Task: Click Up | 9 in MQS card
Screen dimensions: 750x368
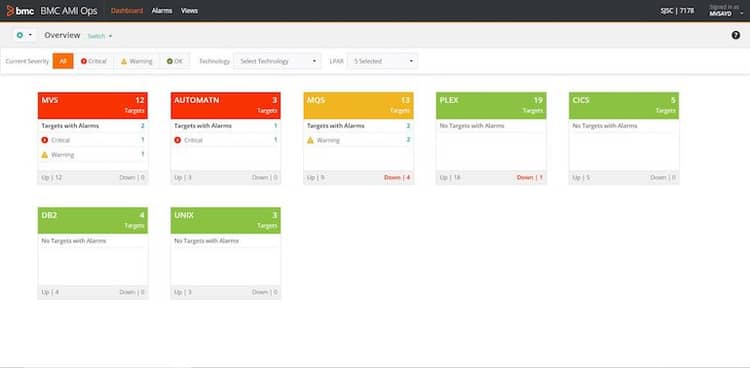Action: pyautogui.click(x=316, y=178)
